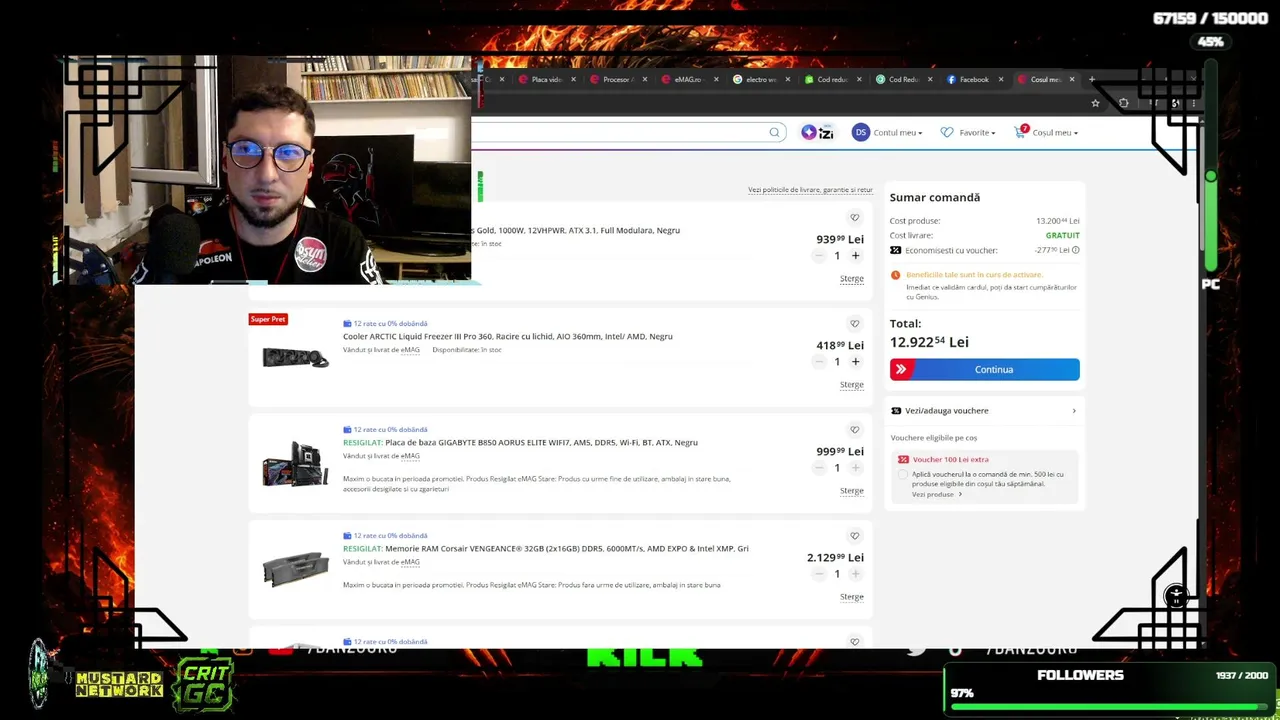
Task: Click the 'Sumar comandă' heading
Action: pos(935,198)
